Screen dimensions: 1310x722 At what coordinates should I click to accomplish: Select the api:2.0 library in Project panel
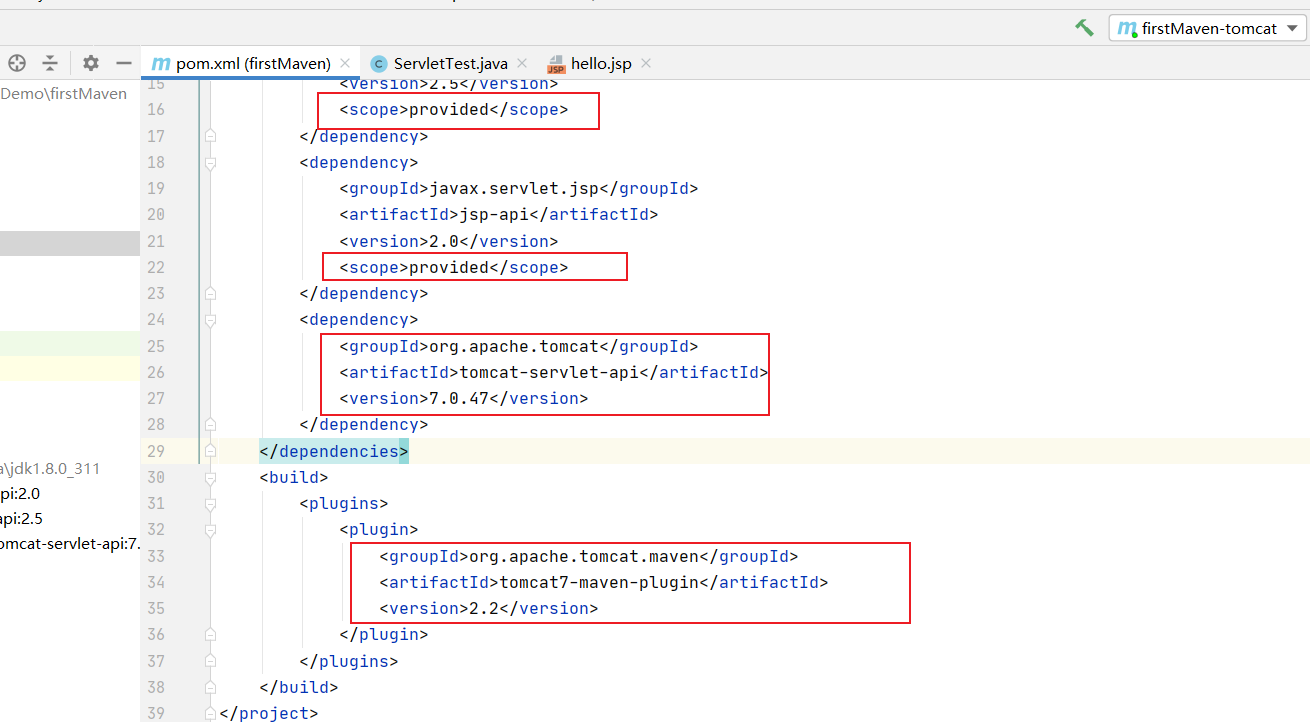21,493
